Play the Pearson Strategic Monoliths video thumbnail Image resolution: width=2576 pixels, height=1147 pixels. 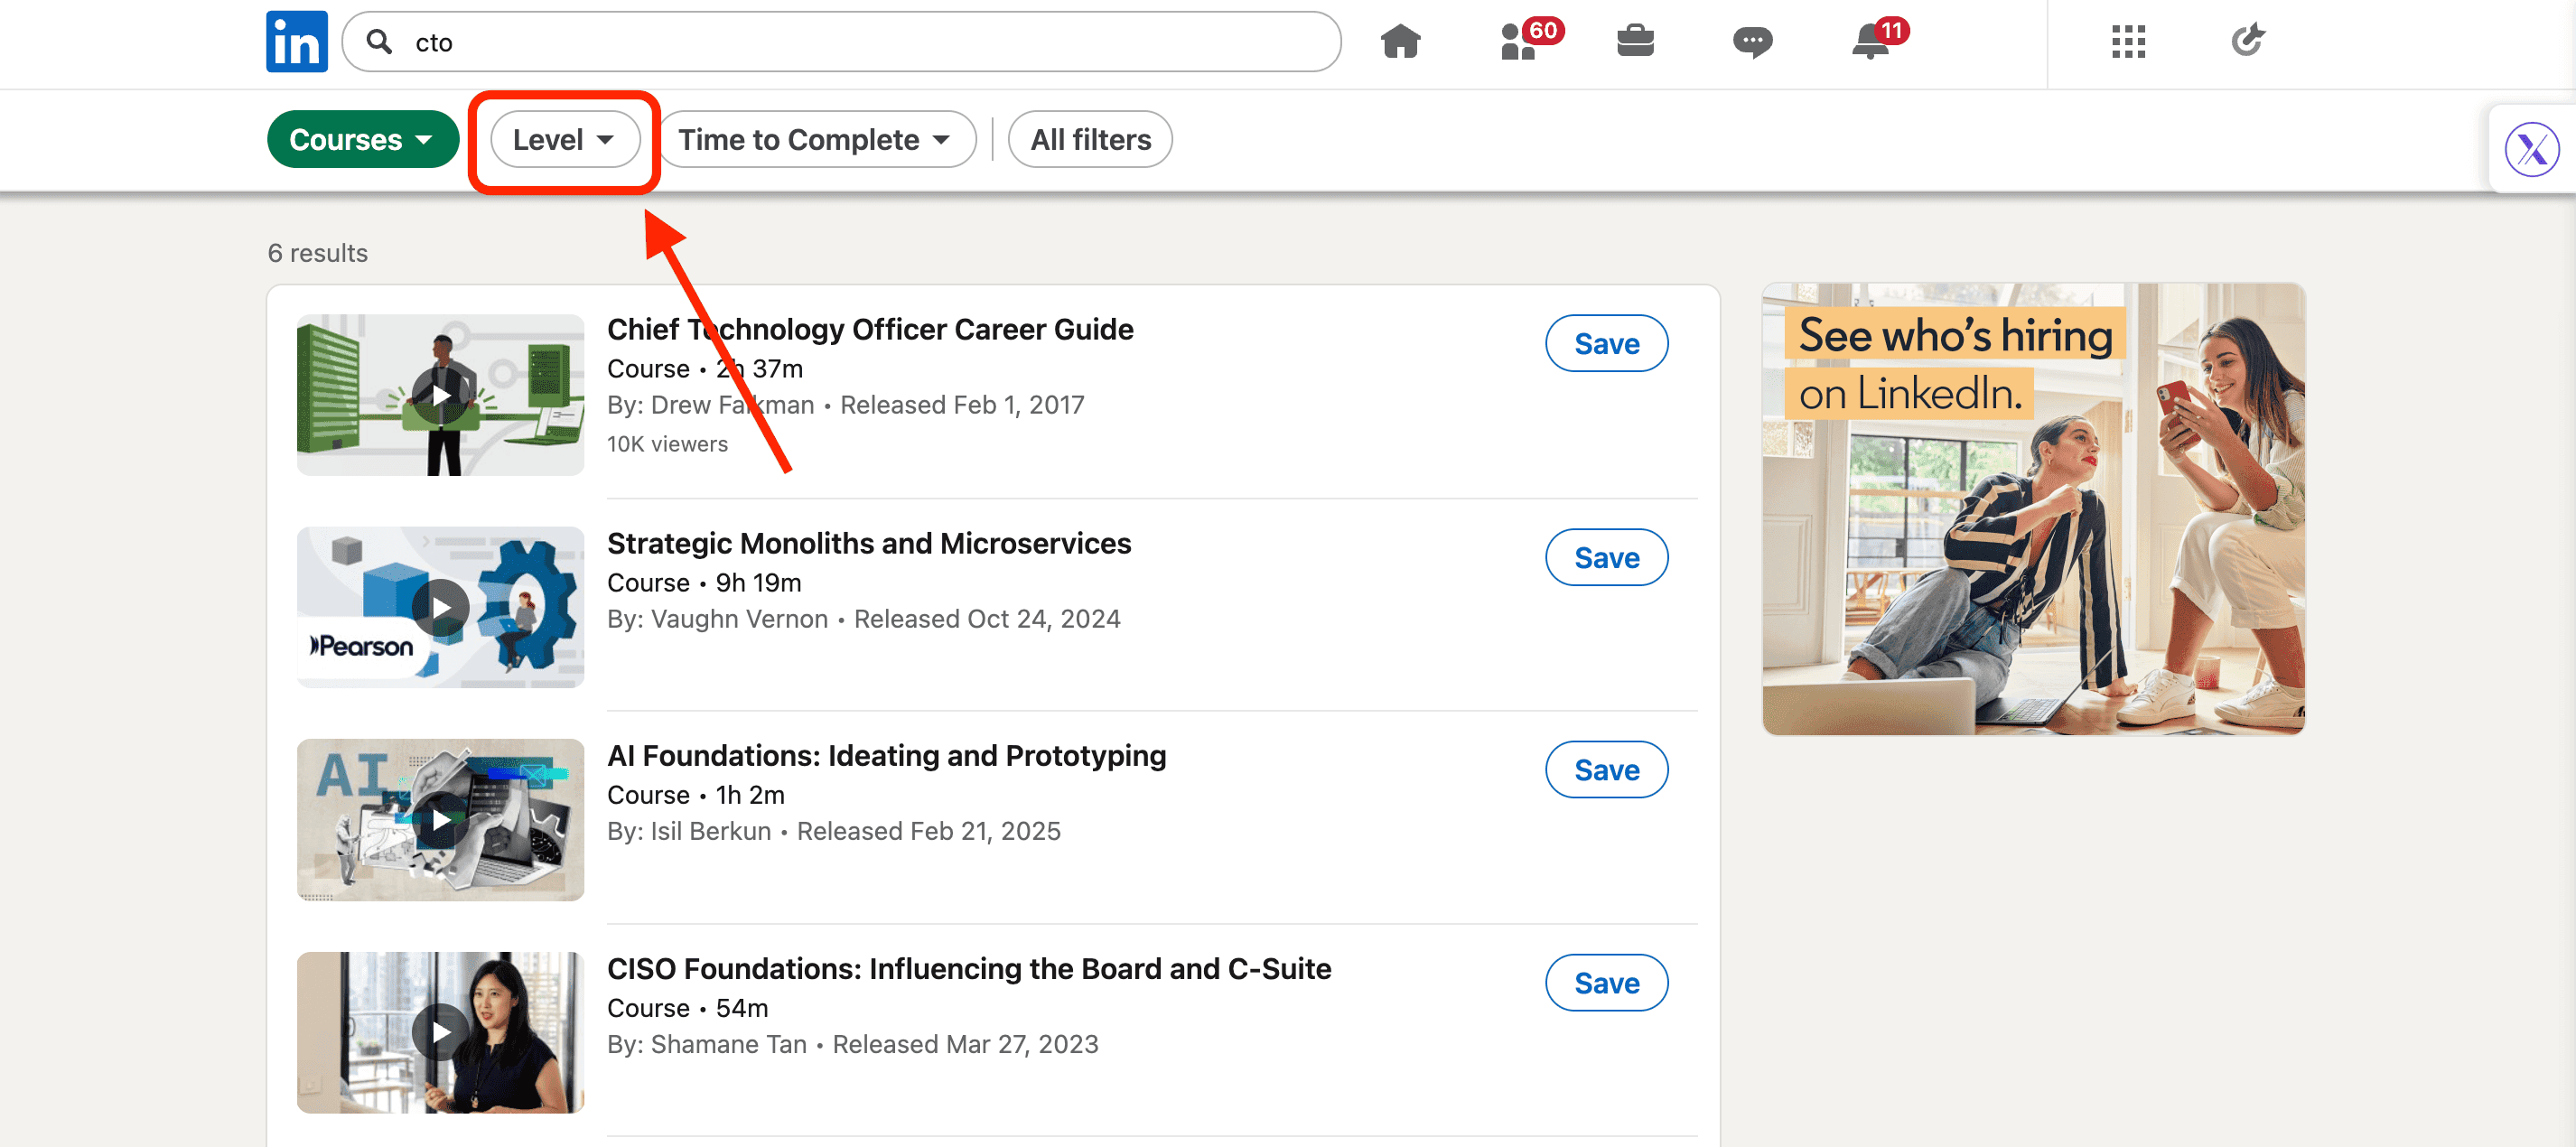click(x=440, y=607)
